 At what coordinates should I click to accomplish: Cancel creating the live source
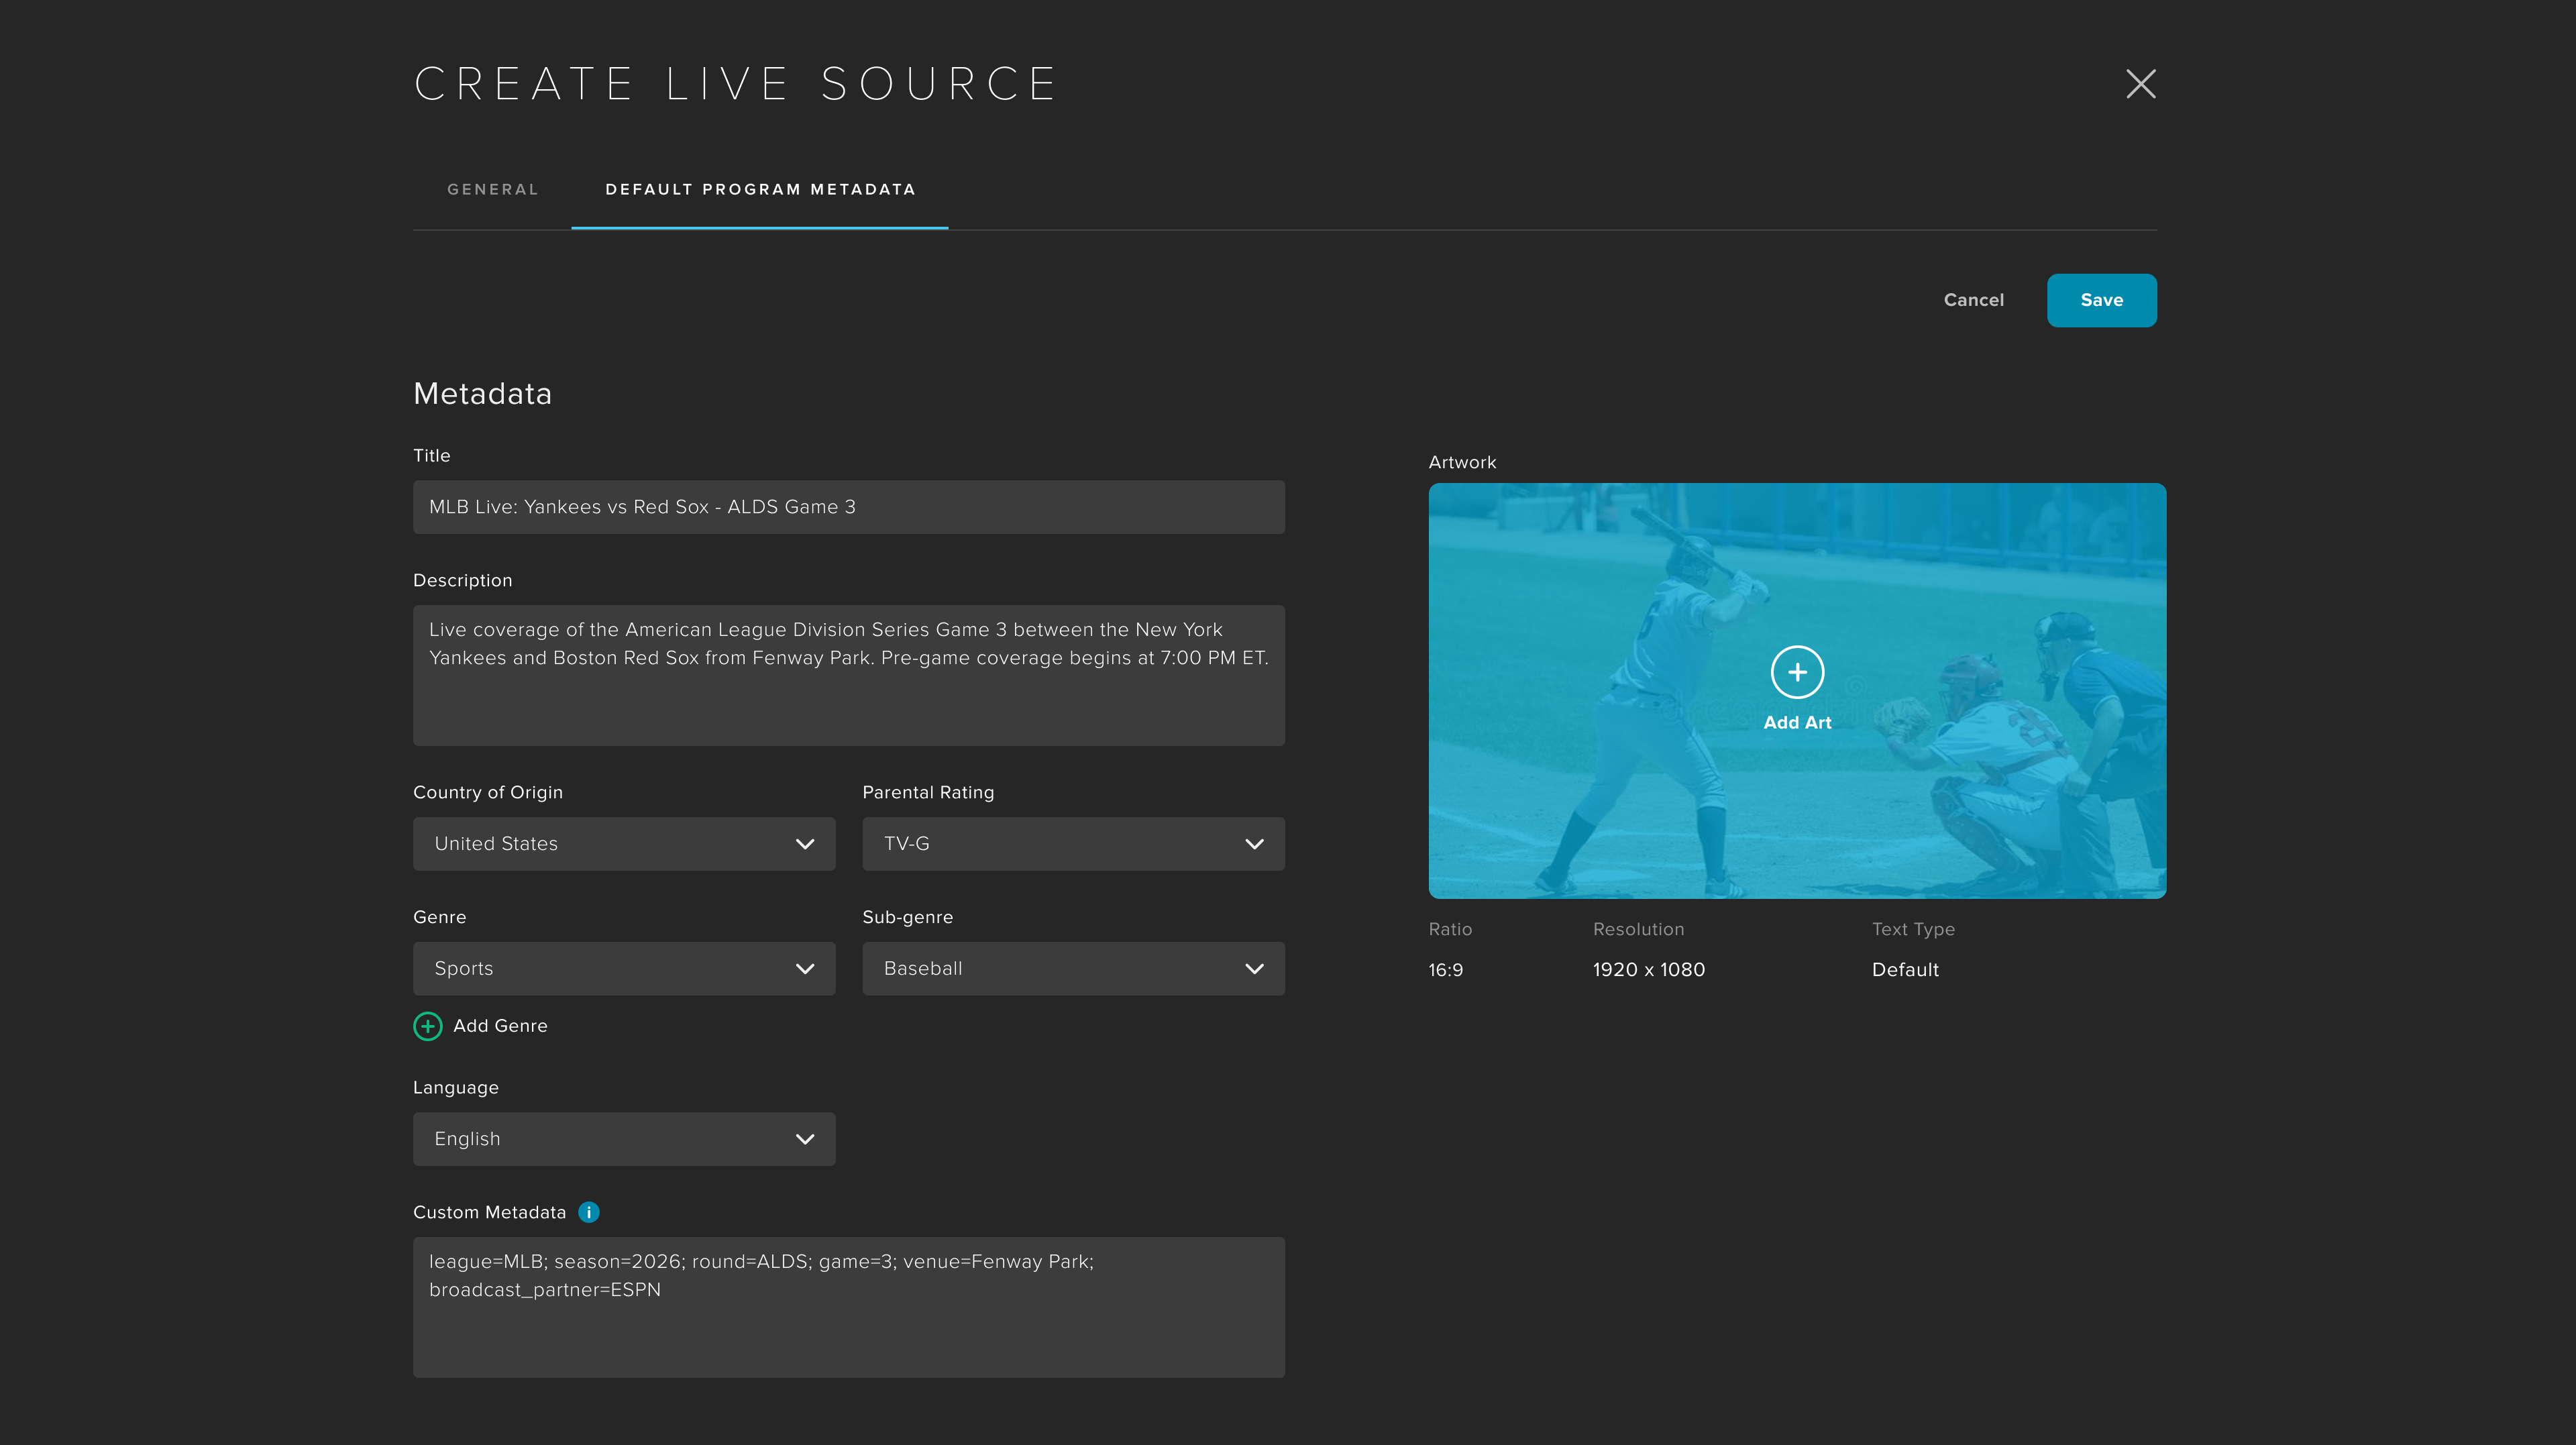1973,300
